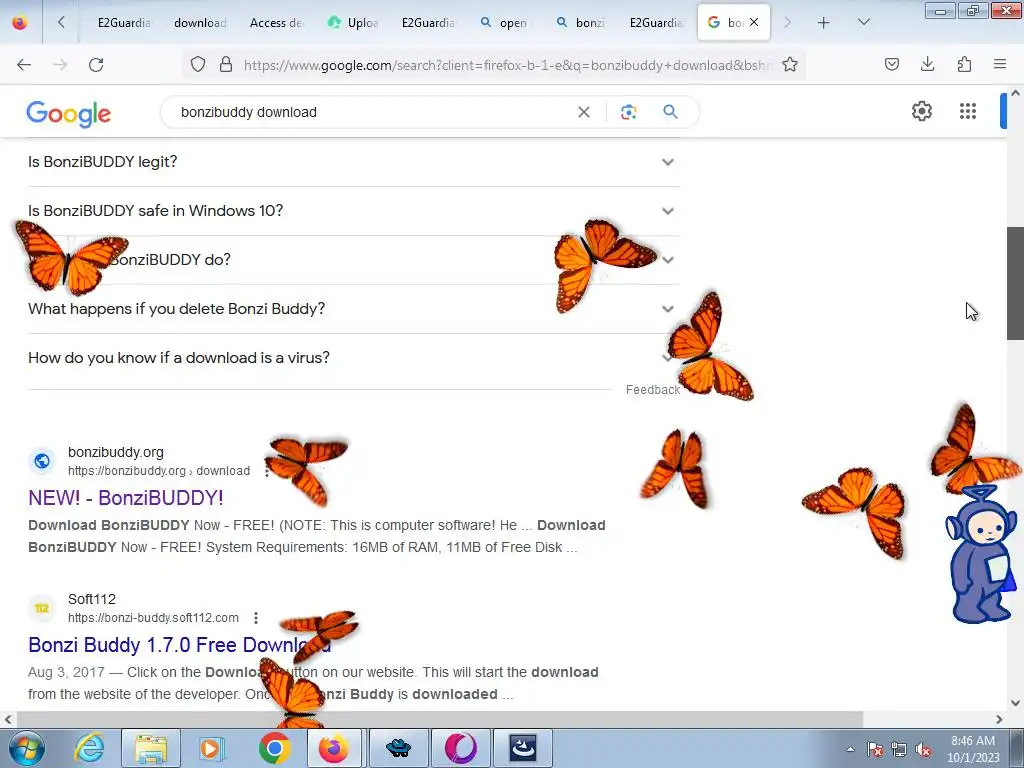The height and width of the screenshot is (768, 1024).
Task: Open a new tab with plus
Action: [x=824, y=23]
